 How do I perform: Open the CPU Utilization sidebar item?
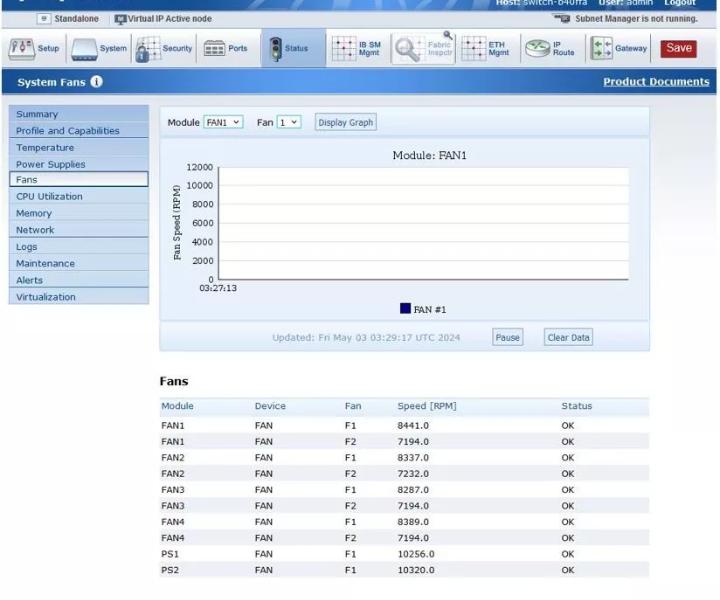[79, 196]
